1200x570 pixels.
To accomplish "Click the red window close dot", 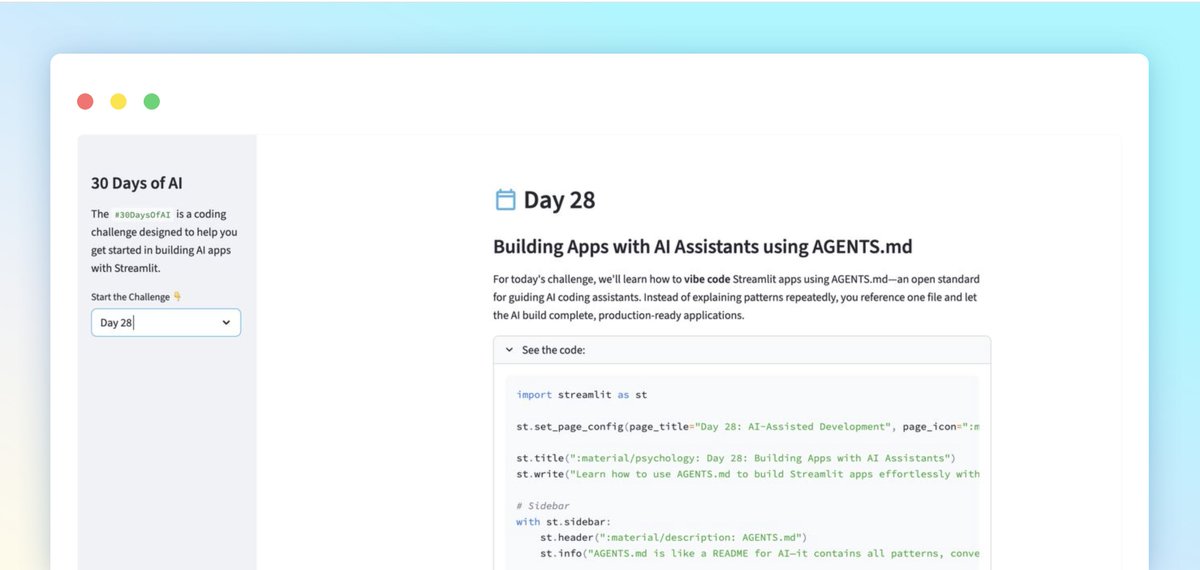I will [x=85, y=101].
